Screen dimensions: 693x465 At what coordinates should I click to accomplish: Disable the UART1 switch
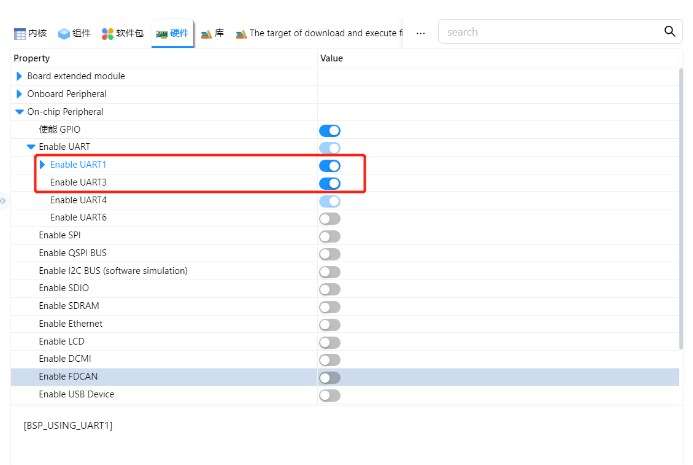pyautogui.click(x=330, y=166)
